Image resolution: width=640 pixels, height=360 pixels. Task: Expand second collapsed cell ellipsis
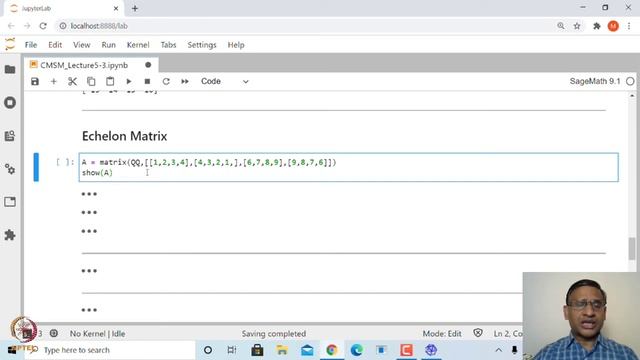pyautogui.click(x=89, y=212)
